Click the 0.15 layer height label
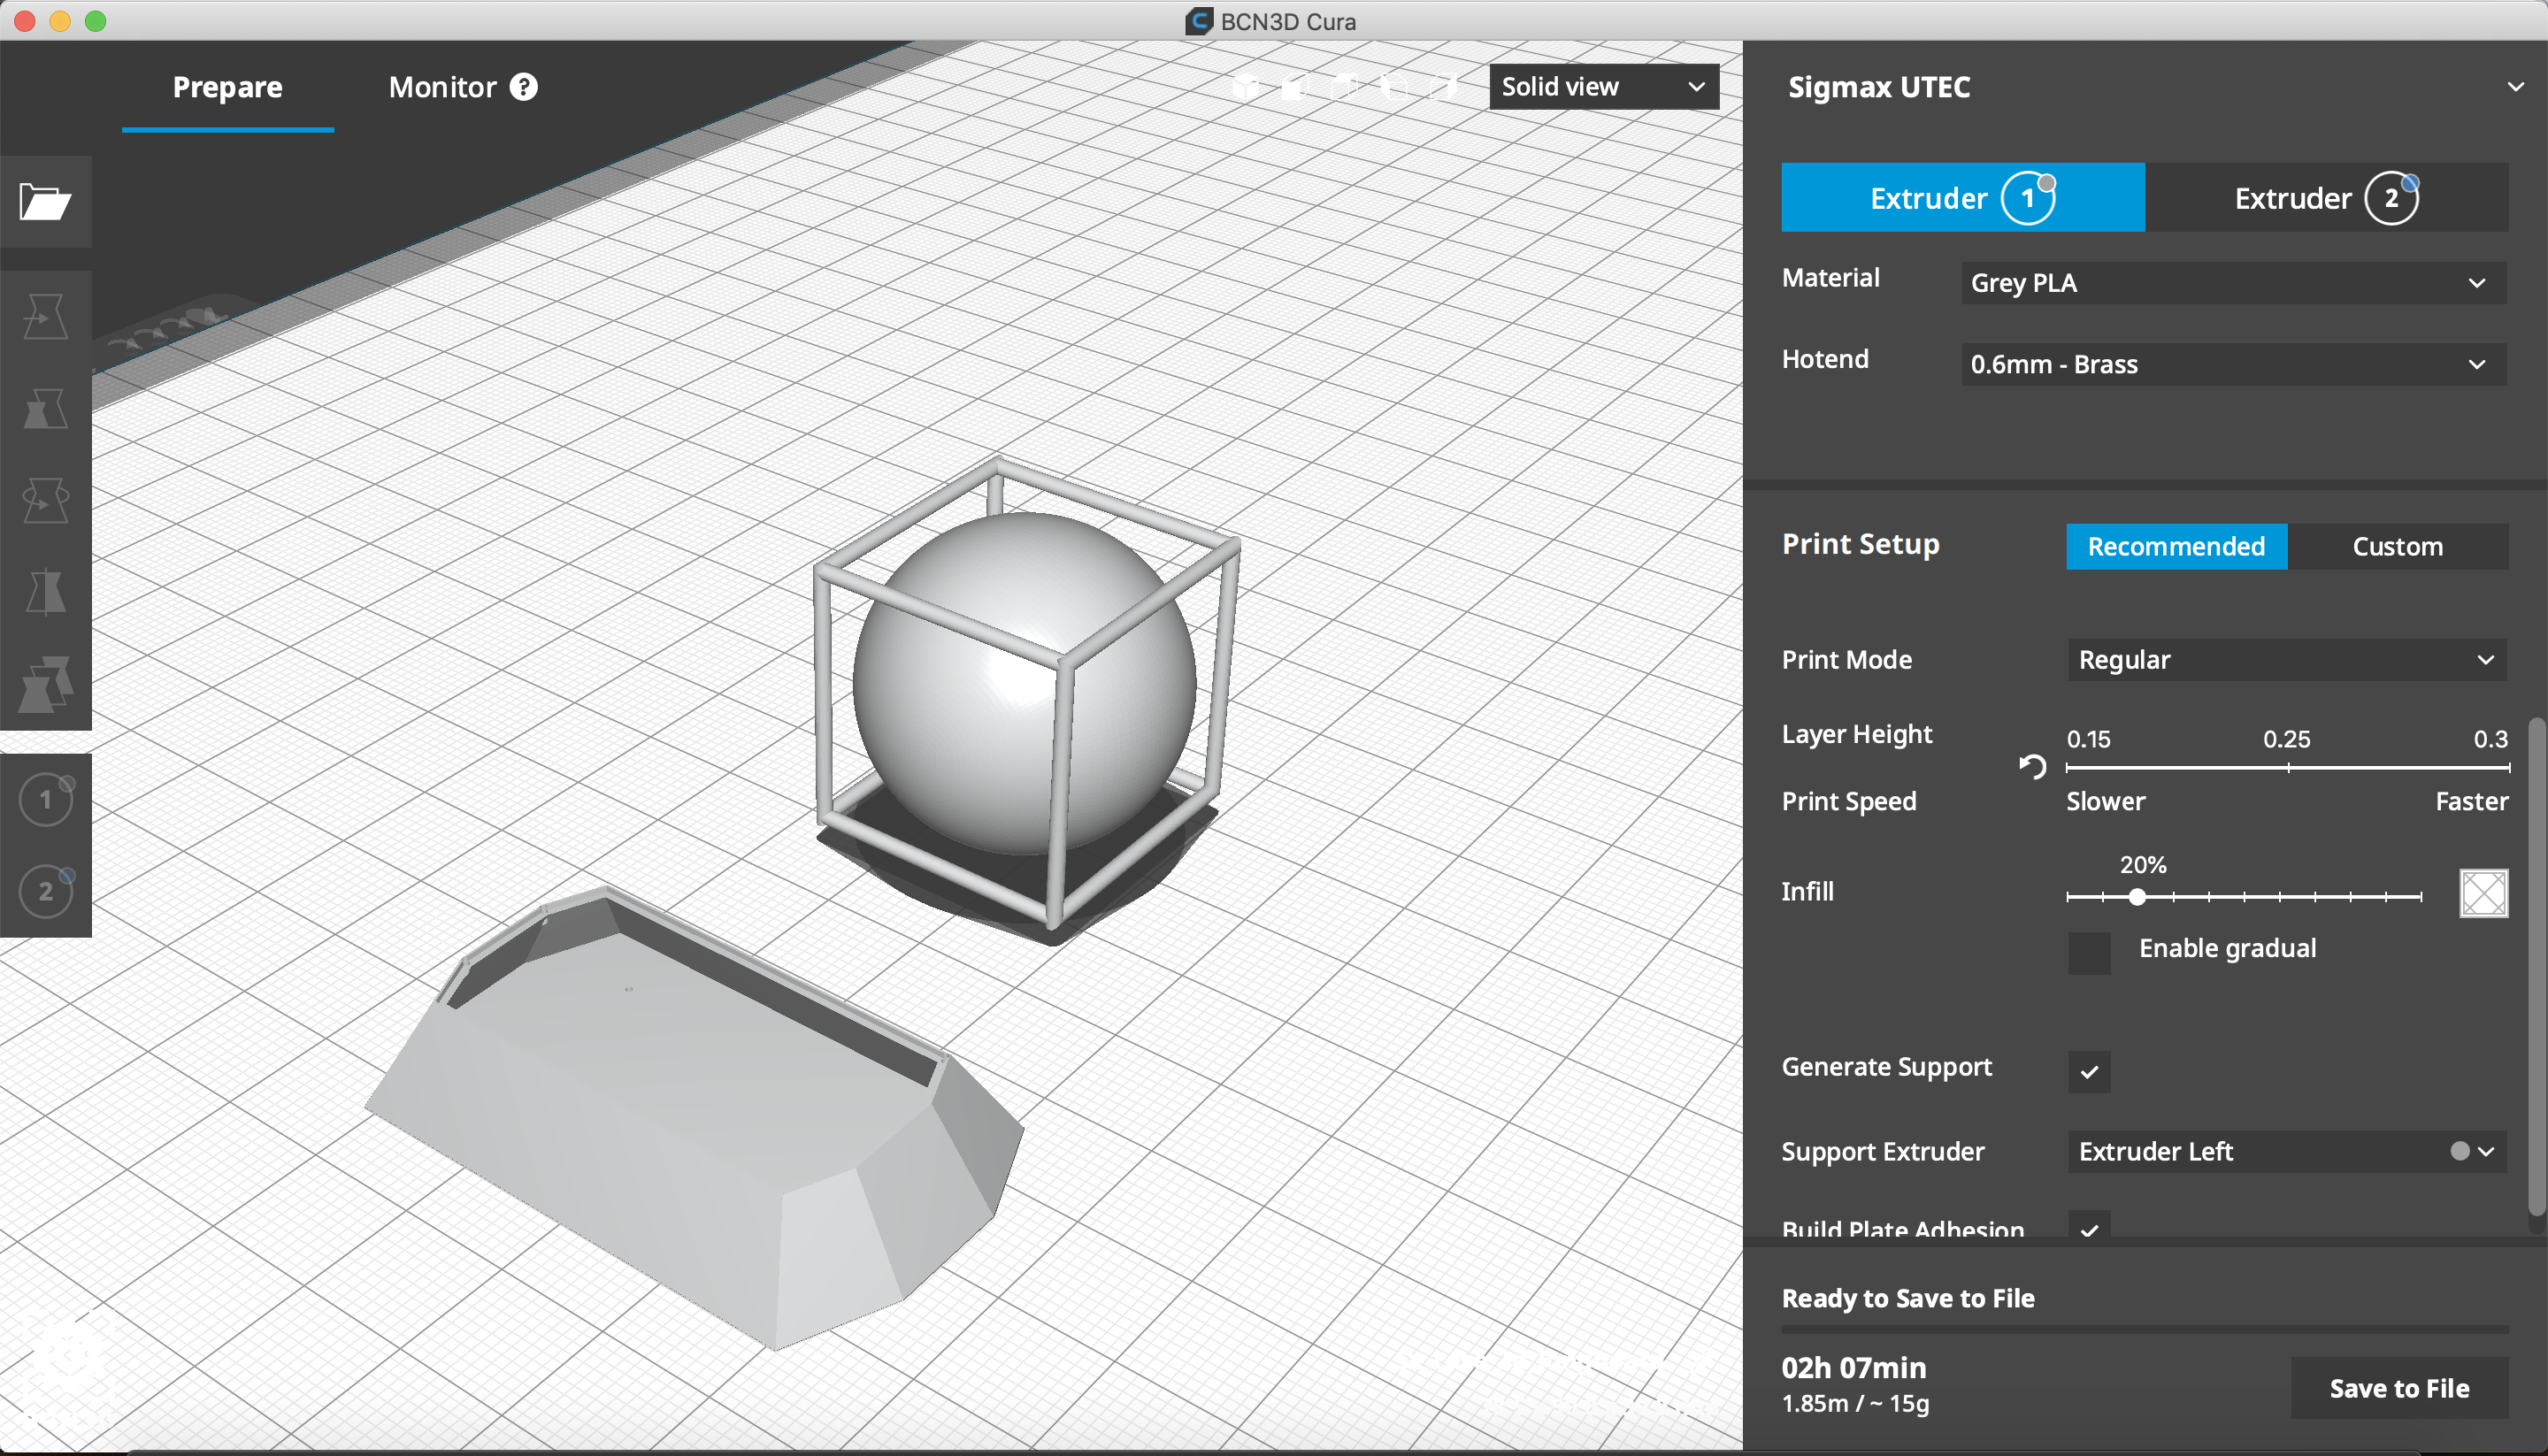 [2089, 739]
